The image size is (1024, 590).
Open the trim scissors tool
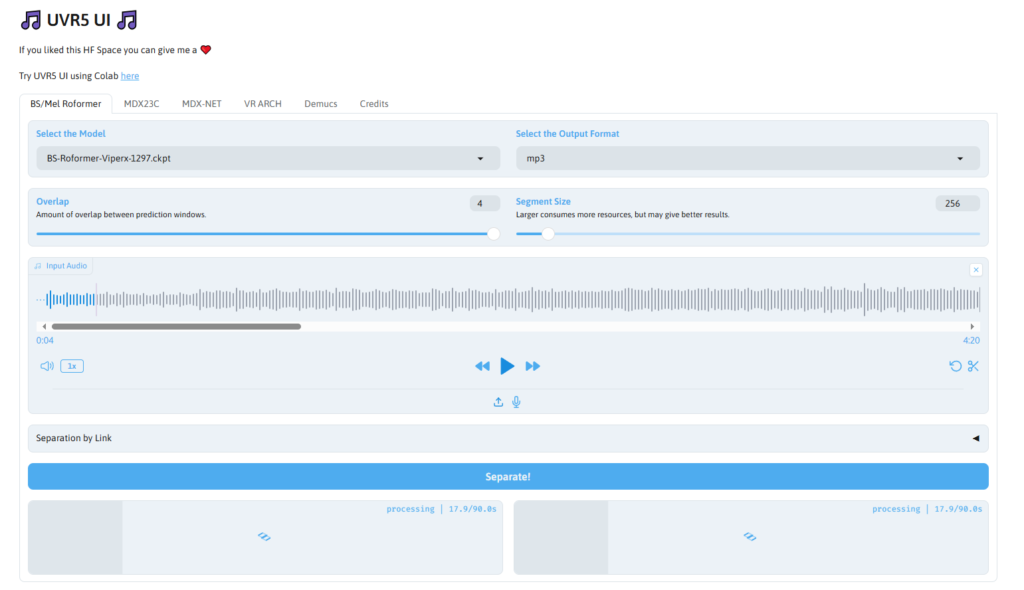(x=973, y=366)
